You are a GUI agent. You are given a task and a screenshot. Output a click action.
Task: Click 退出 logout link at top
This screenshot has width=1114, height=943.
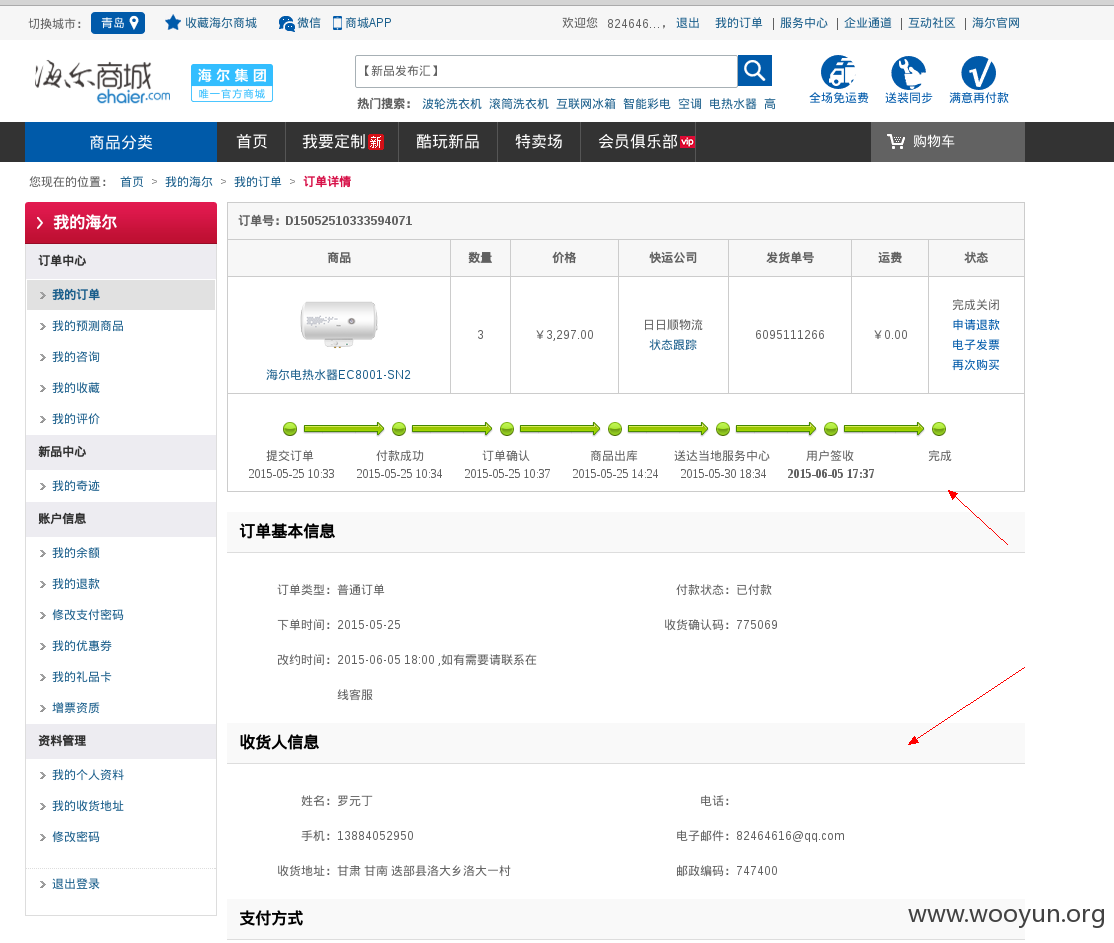[687, 23]
